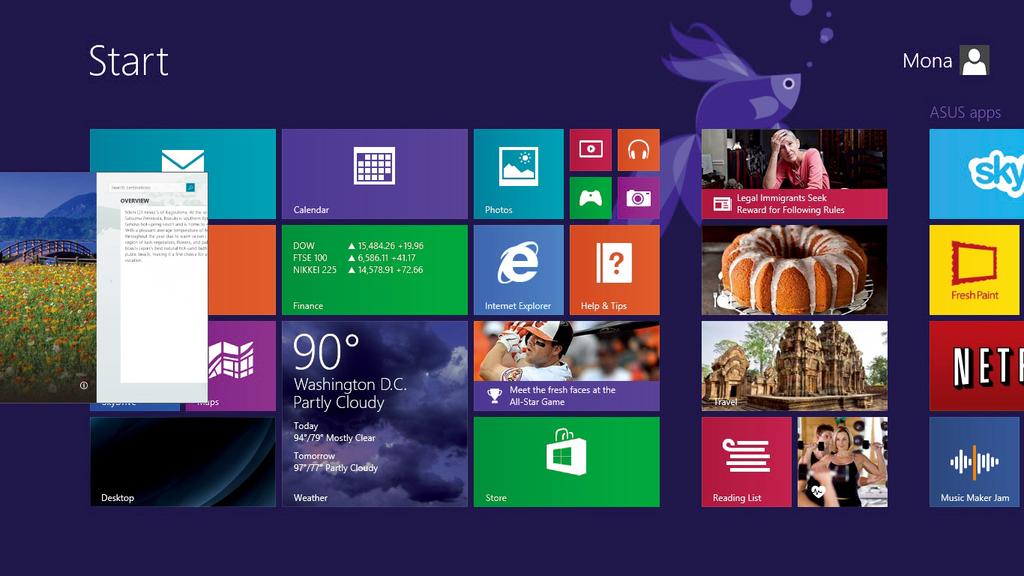Image resolution: width=1024 pixels, height=576 pixels.
Task: Open the bundt cake Food tile
Action: coord(795,270)
